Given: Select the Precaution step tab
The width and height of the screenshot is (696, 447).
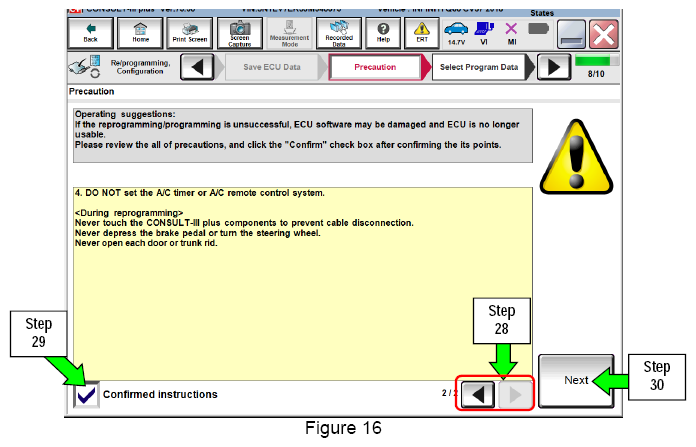Looking at the screenshot, I should (x=375, y=67).
